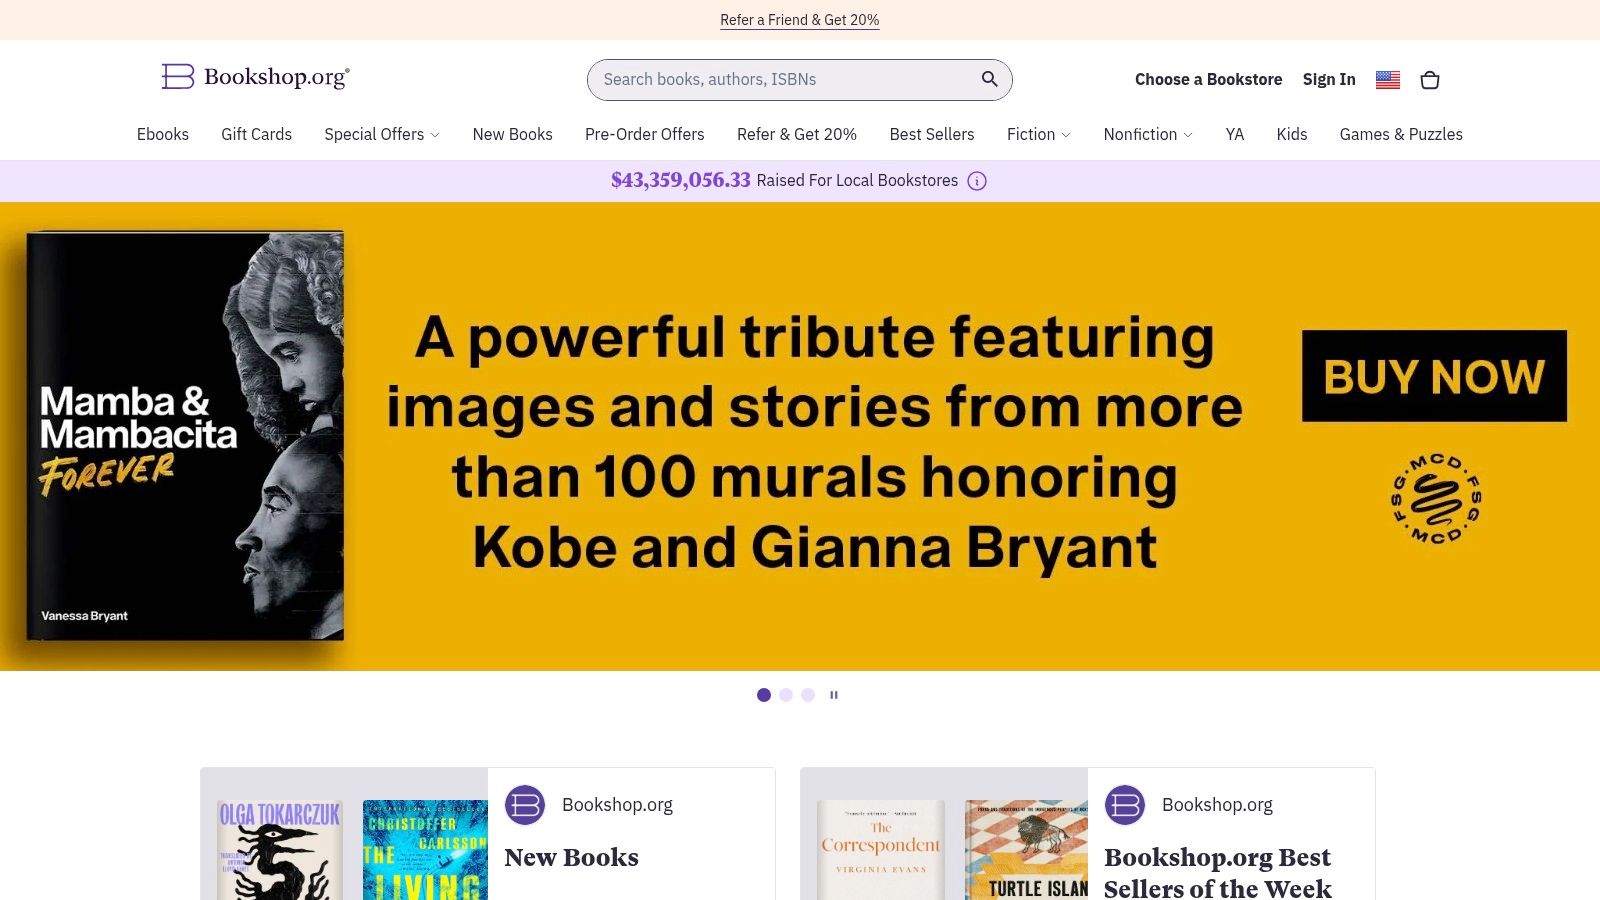
Task: Open the Refer a Friend & Get 20% link
Action: coord(799,19)
